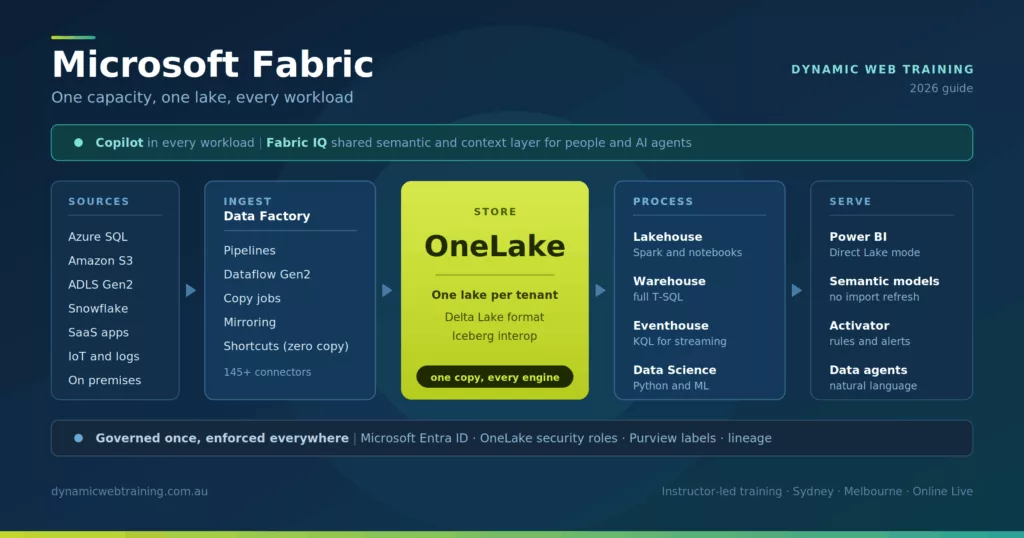Screen dimensions: 1024x538
Task: Click "Data Science" in the Process card
Action: pyautogui.click(x=675, y=370)
